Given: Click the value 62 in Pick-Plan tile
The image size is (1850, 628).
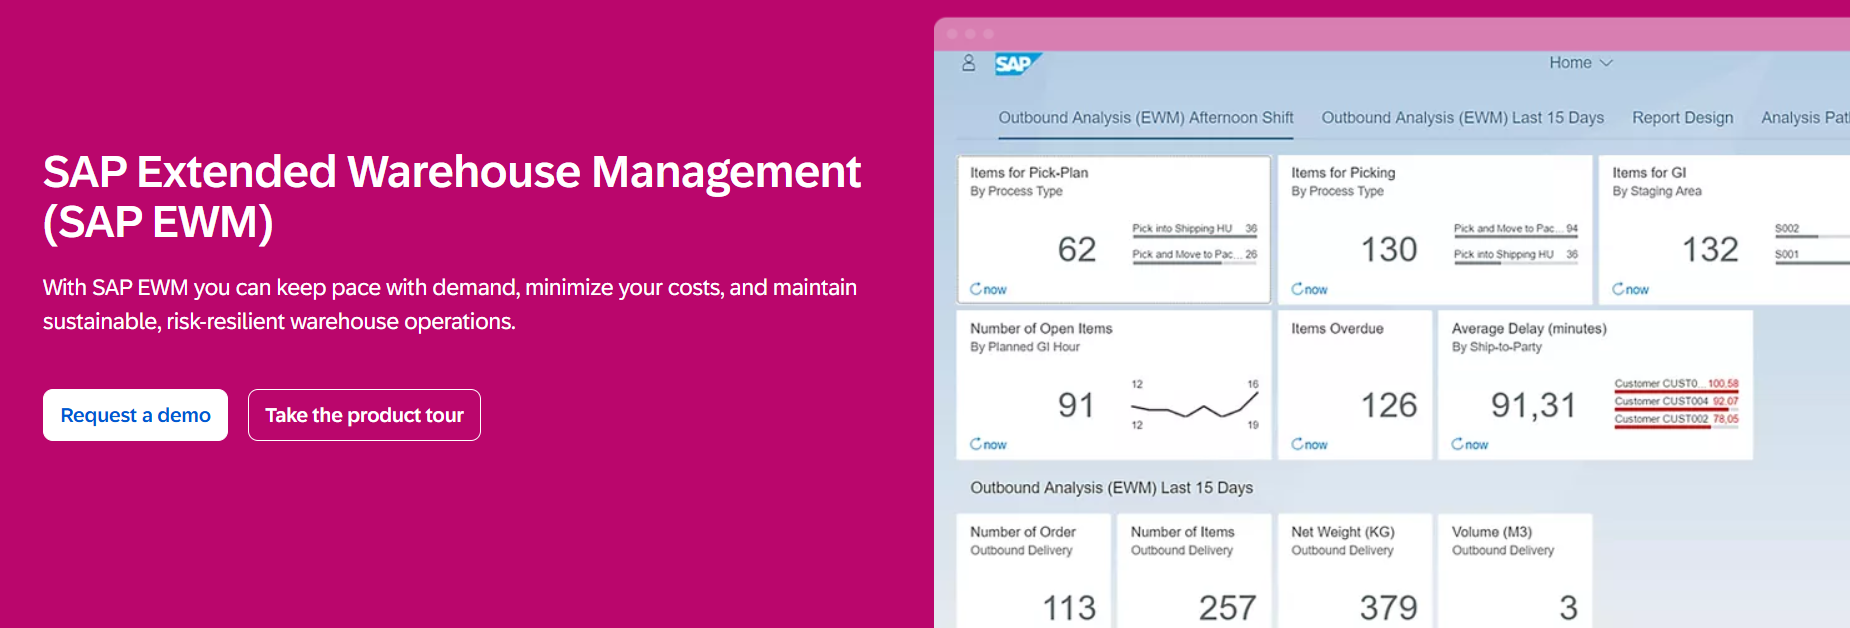Looking at the screenshot, I should coord(1077,249).
